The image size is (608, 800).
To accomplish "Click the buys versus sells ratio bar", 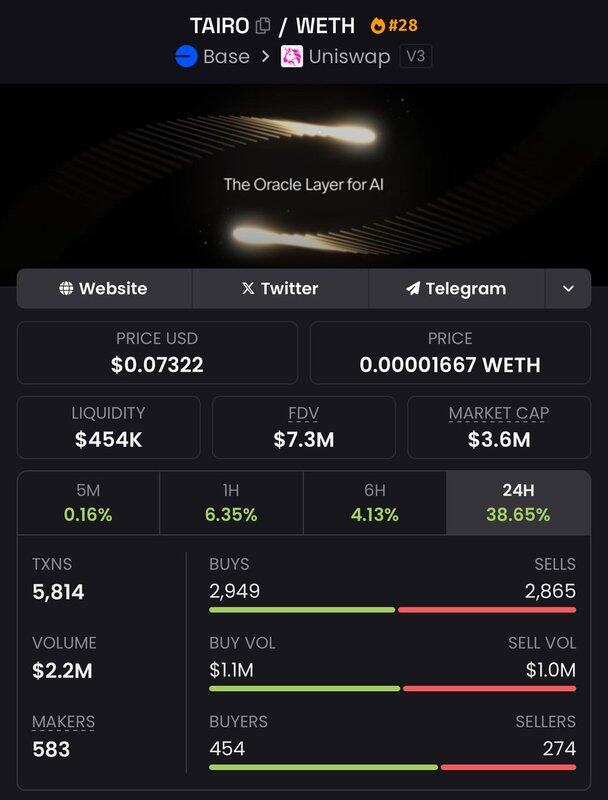I will click(x=392, y=609).
